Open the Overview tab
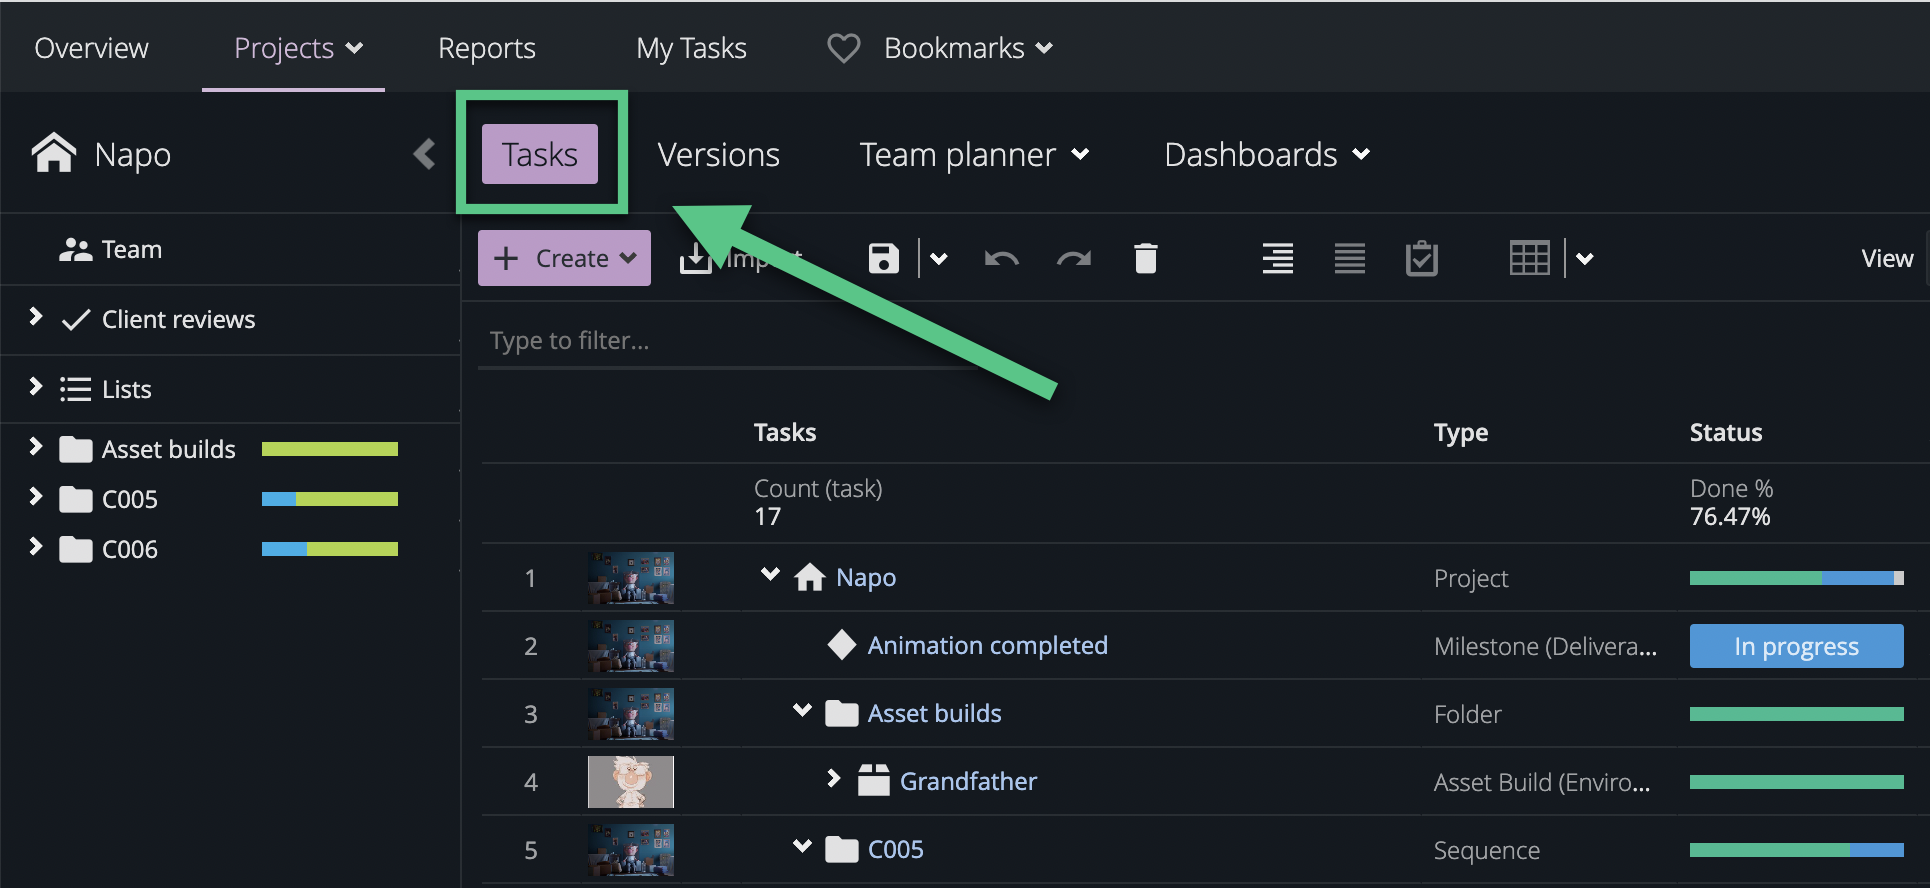 point(91,48)
